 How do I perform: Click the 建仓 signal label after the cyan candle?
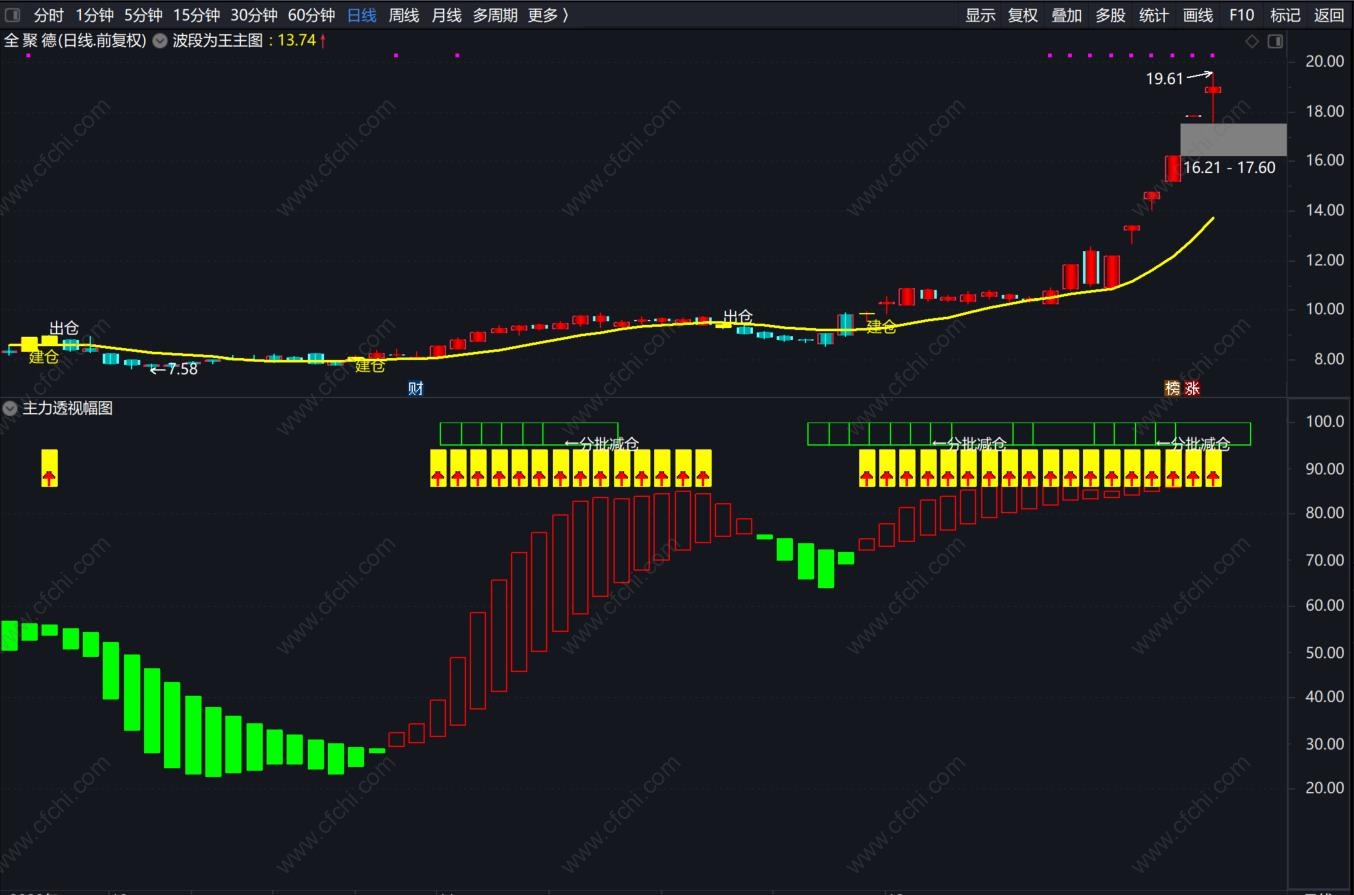[x=881, y=326]
